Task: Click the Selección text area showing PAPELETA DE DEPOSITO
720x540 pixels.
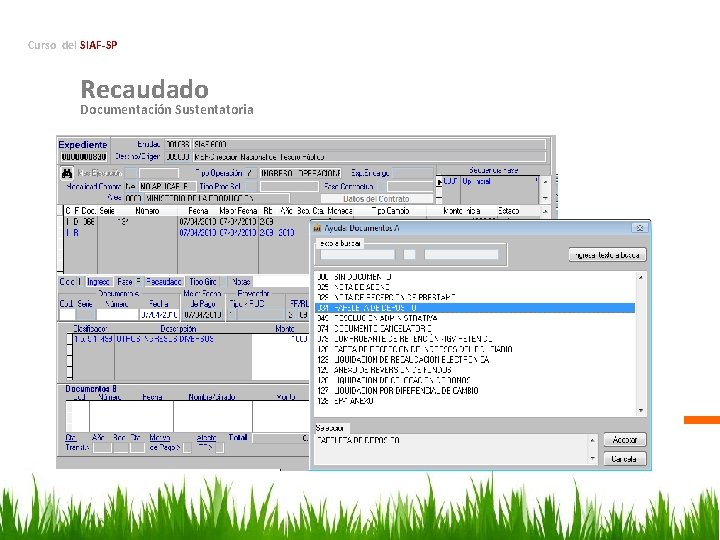Action: coord(451,449)
